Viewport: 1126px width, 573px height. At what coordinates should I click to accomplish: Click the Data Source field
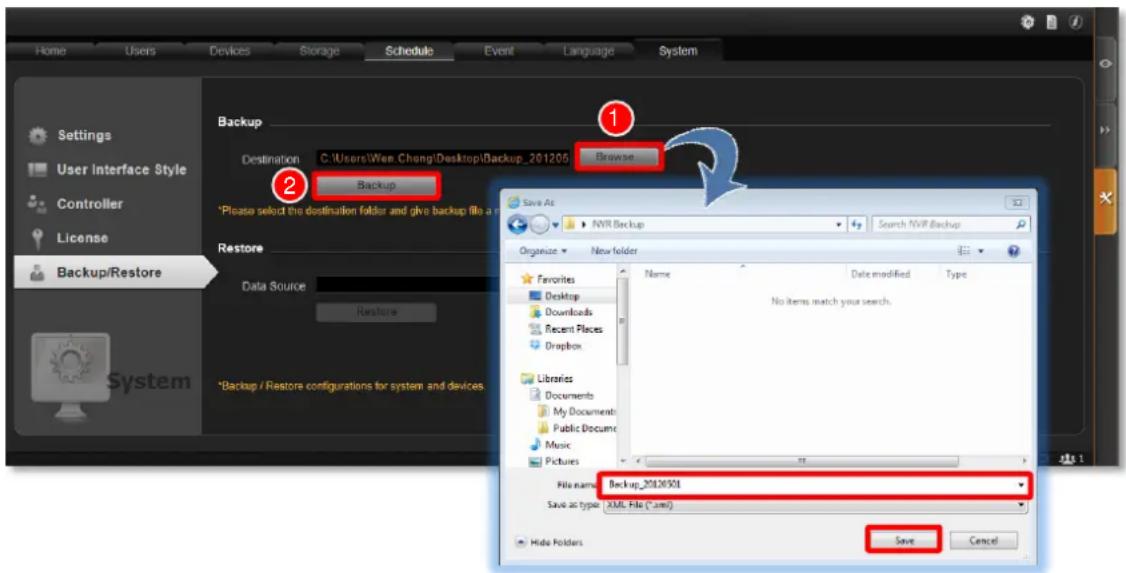[x=409, y=286]
